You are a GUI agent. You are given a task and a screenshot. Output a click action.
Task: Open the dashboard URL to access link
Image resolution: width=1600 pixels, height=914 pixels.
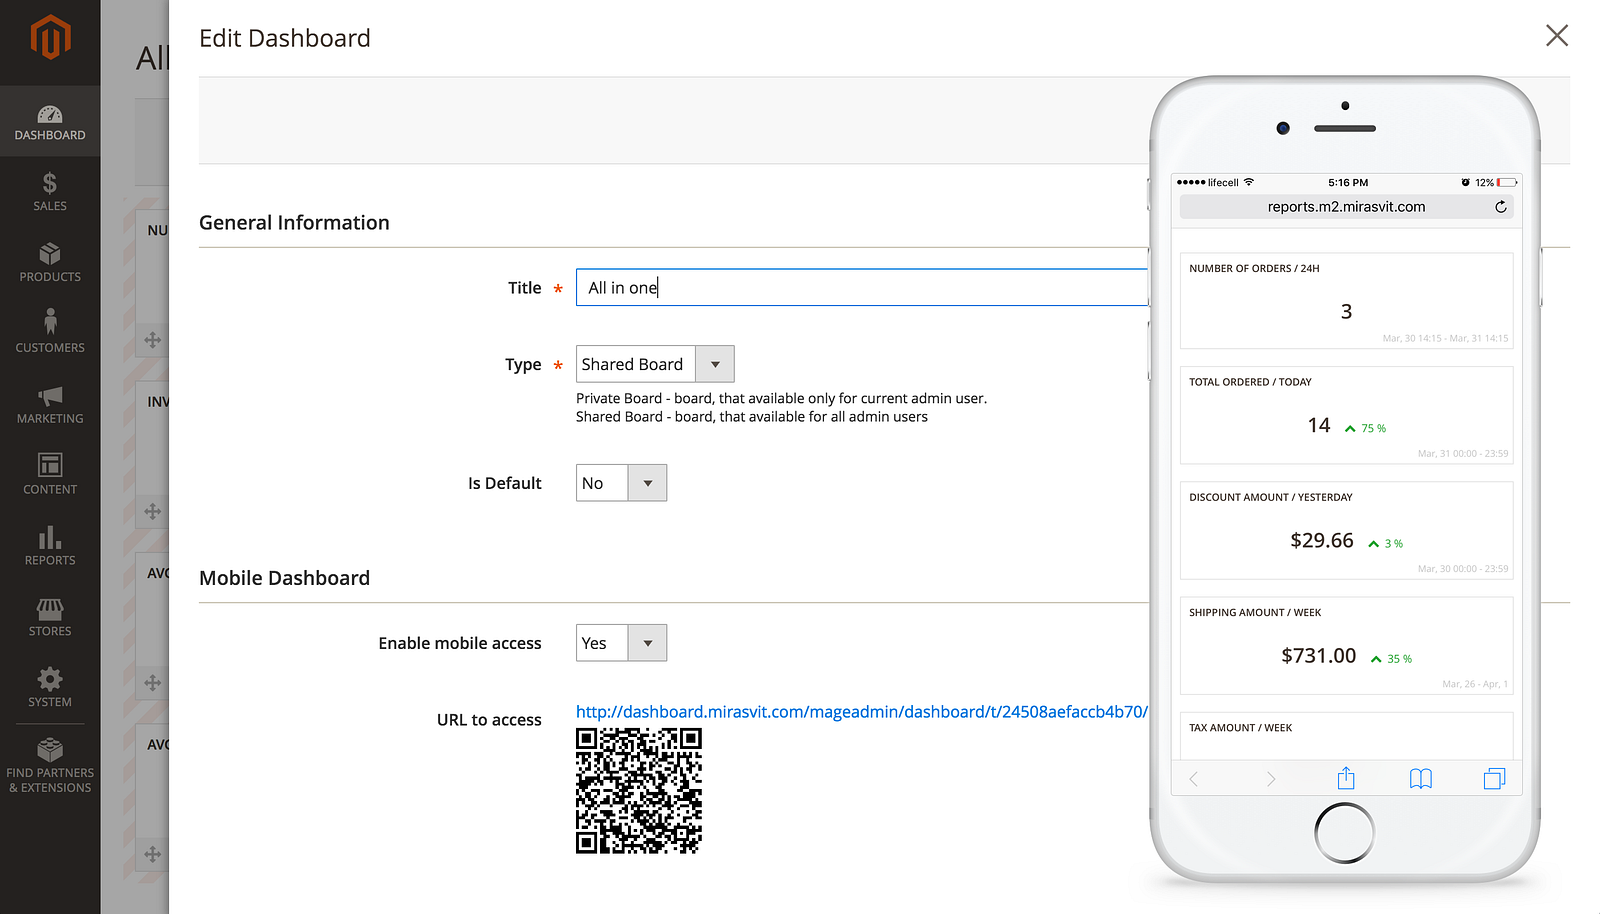pos(862,712)
